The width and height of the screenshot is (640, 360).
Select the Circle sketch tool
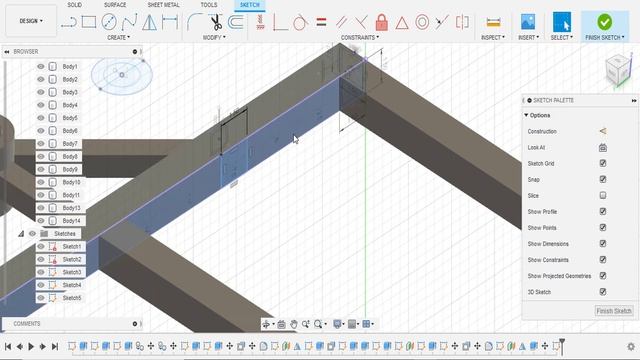(x=109, y=22)
